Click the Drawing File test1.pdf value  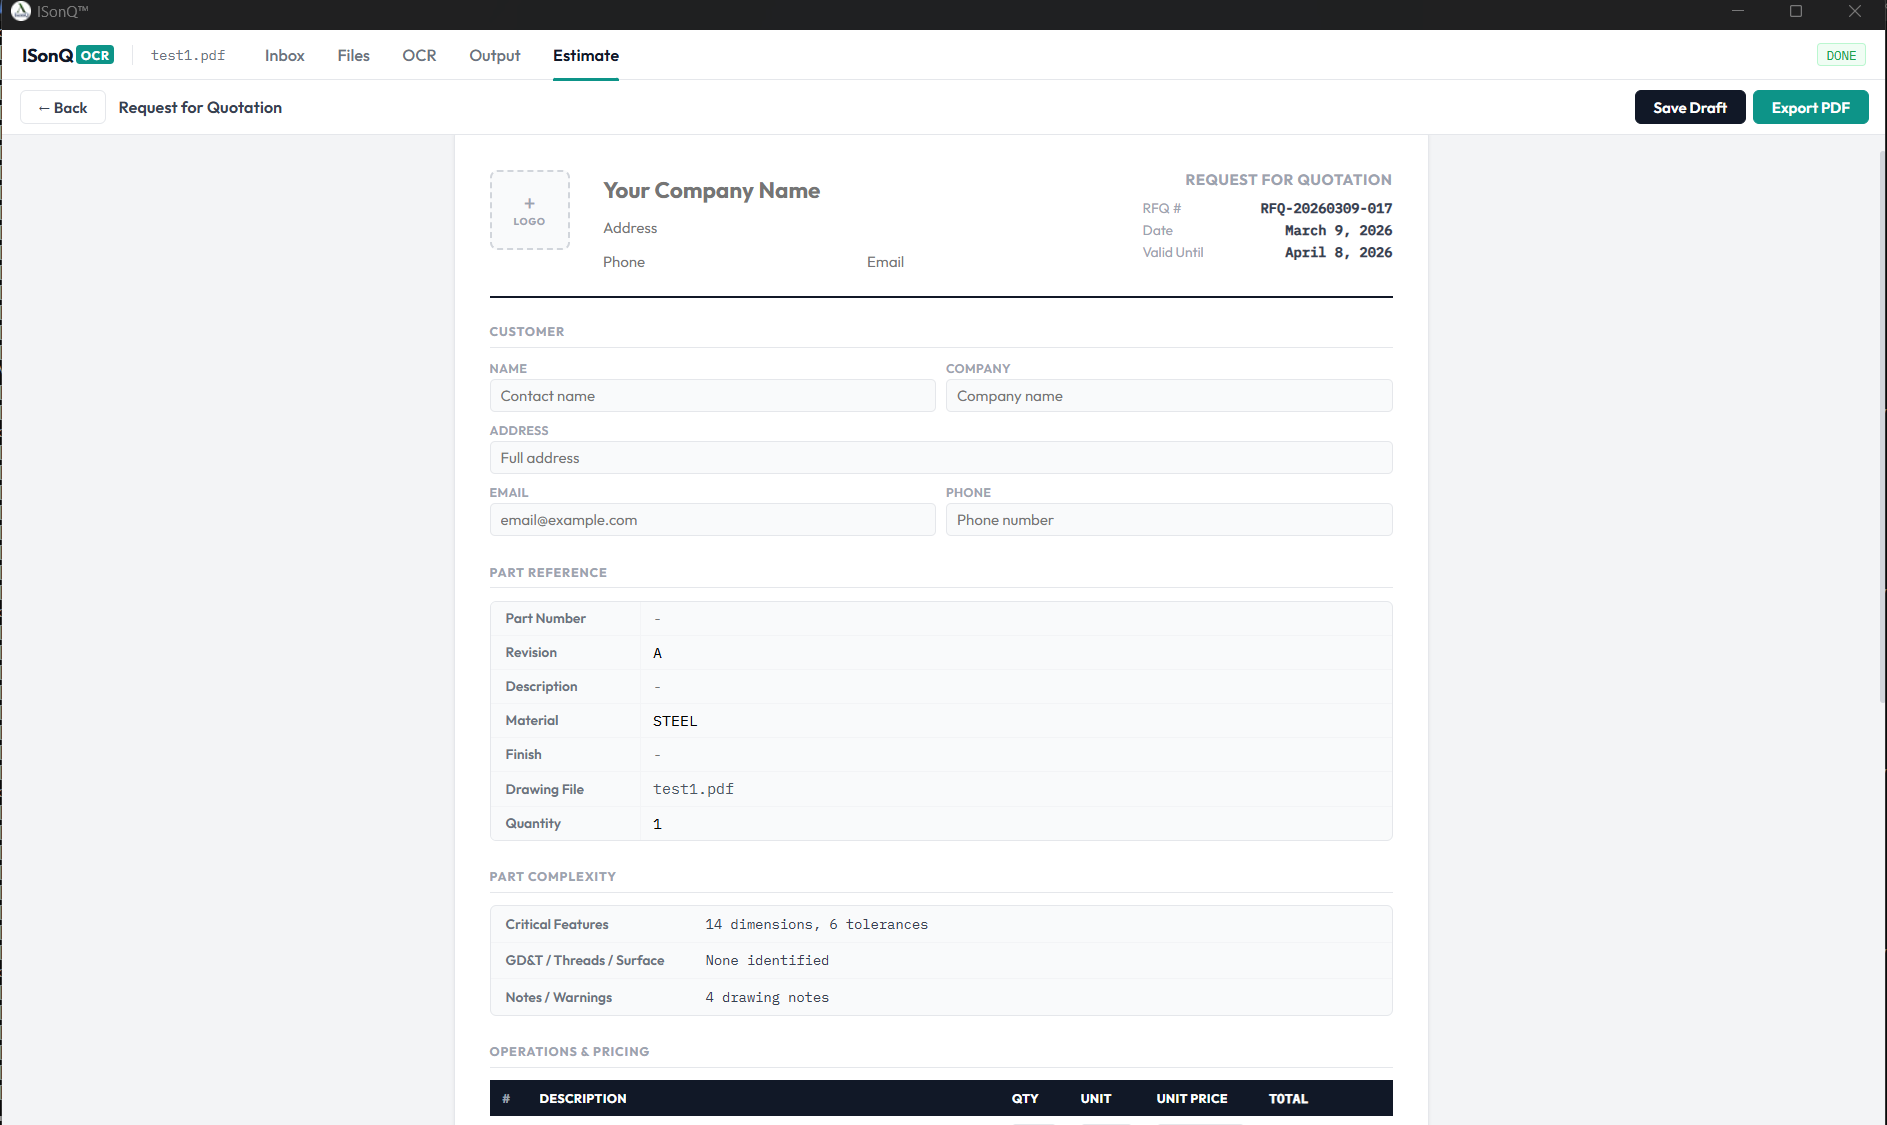point(693,789)
